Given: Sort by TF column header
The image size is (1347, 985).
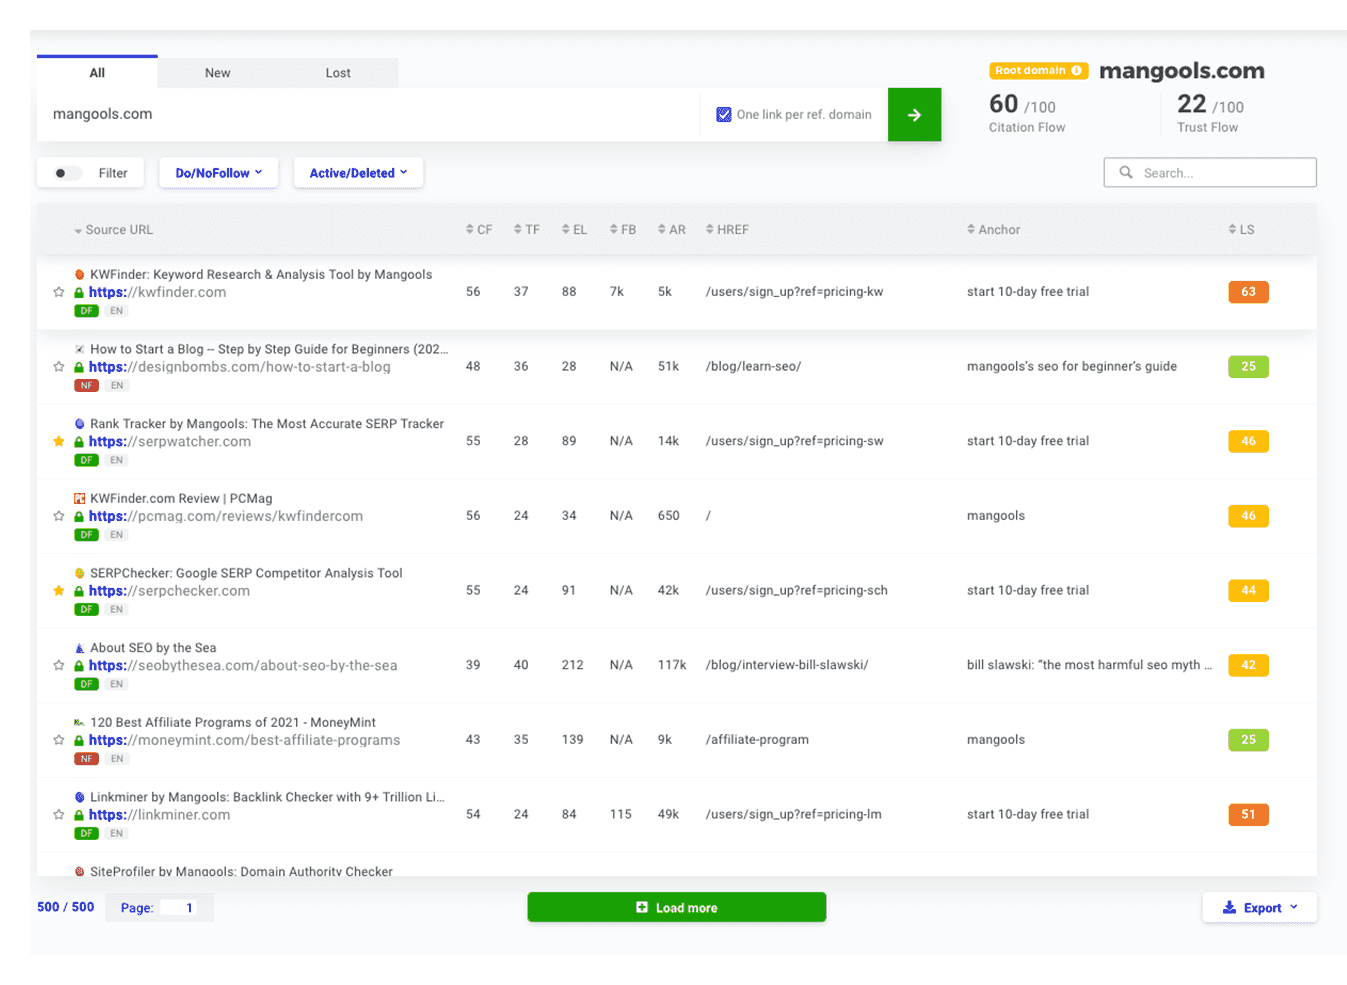Looking at the screenshot, I should pyautogui.click(x=527, y=230).
